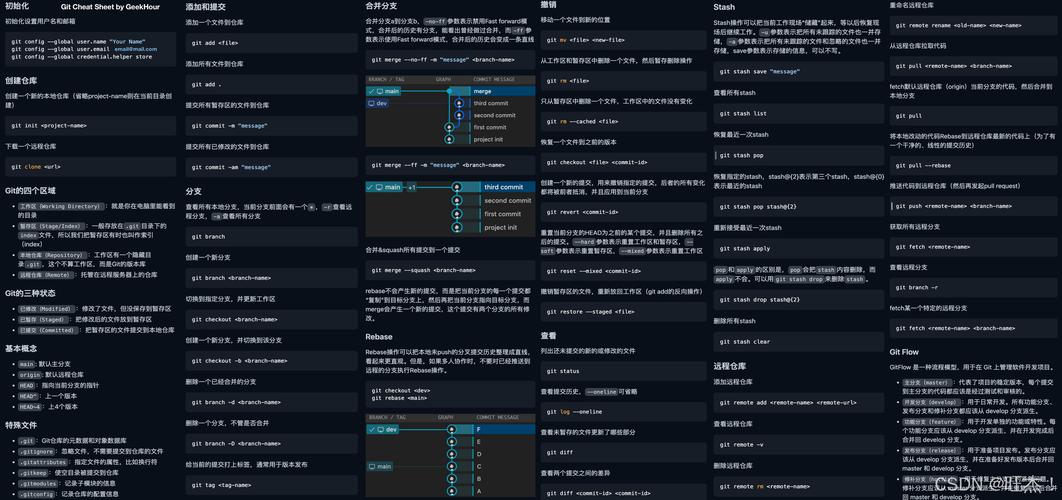Viewport: 1062px width, 500px height.
Task: Select the commit row labeled C
Action: point(450,466)
